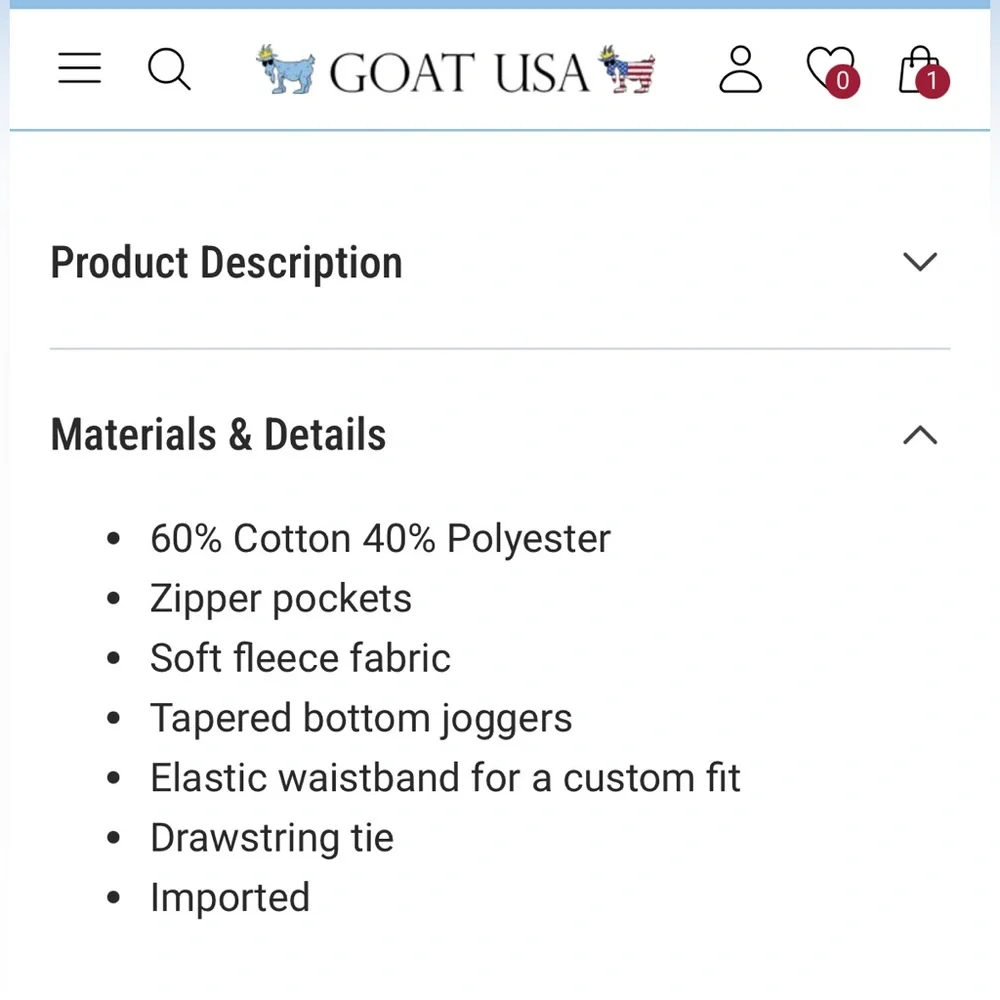Click the cart count badge showing 1
The width and height of the screenshot is (1000, 1000).
(932, 81)
